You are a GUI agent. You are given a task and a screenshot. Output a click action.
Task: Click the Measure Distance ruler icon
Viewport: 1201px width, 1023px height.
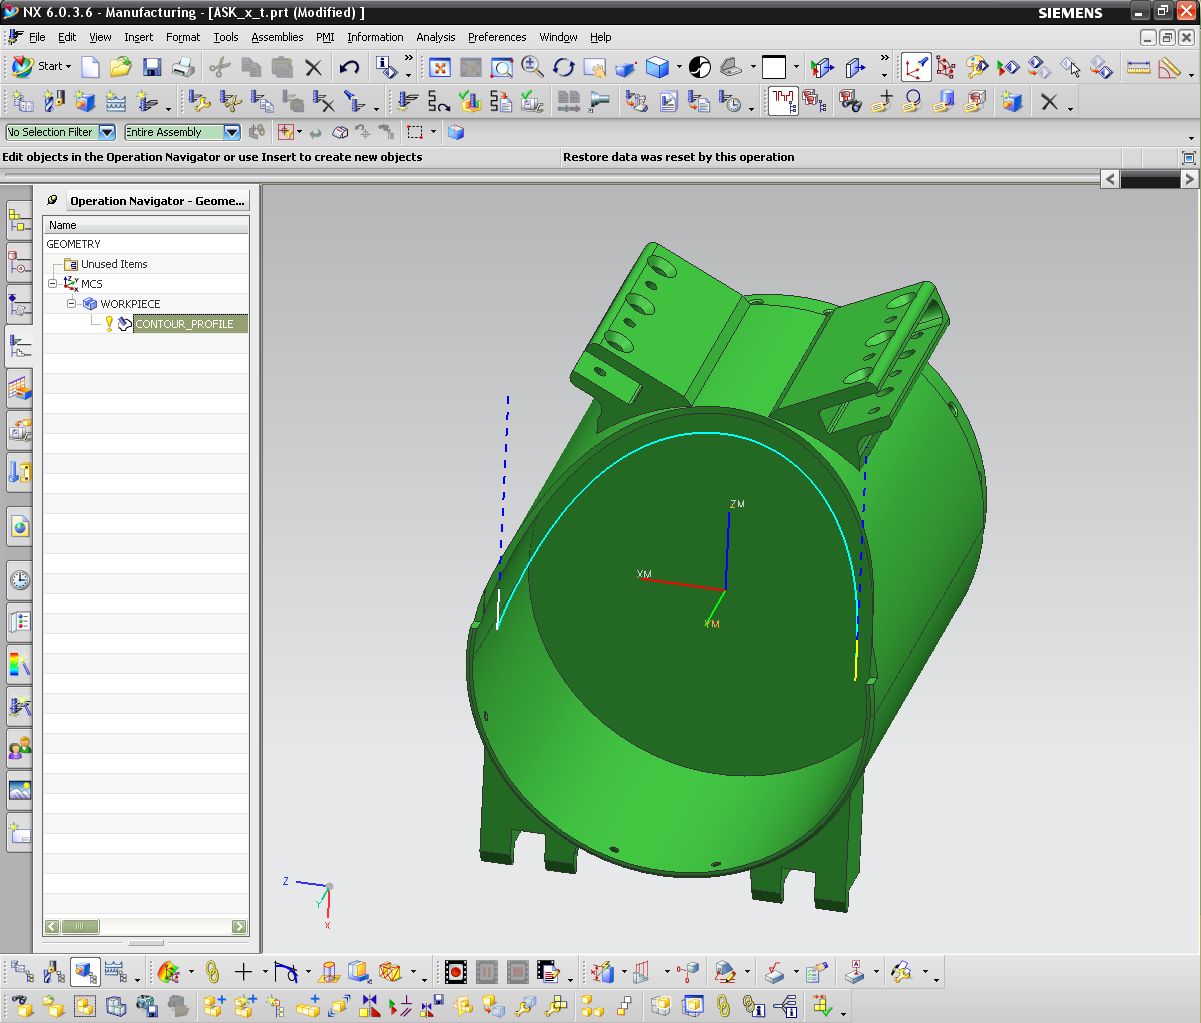pos(1138,67)
